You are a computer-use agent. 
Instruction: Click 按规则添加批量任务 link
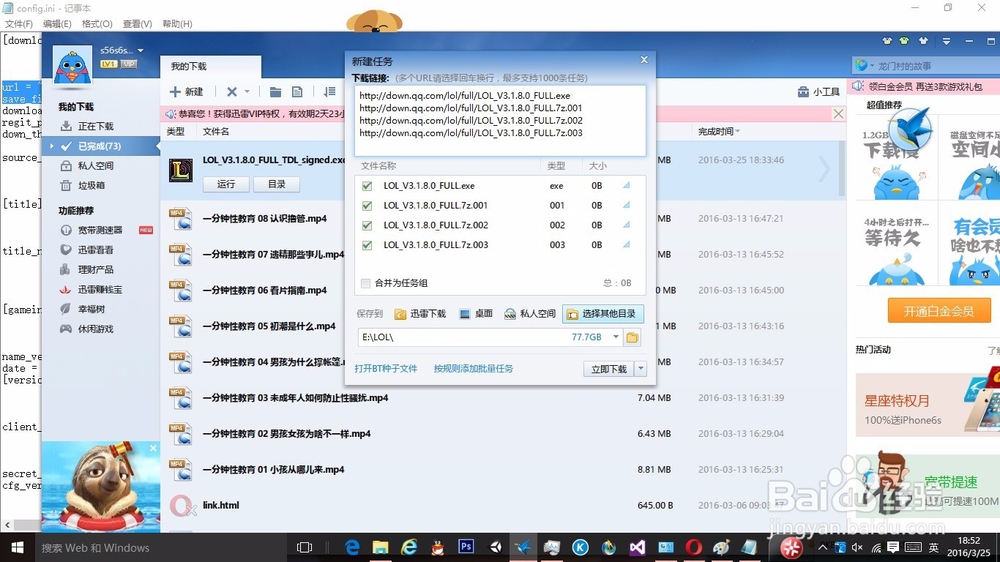(x=473, y=369)
